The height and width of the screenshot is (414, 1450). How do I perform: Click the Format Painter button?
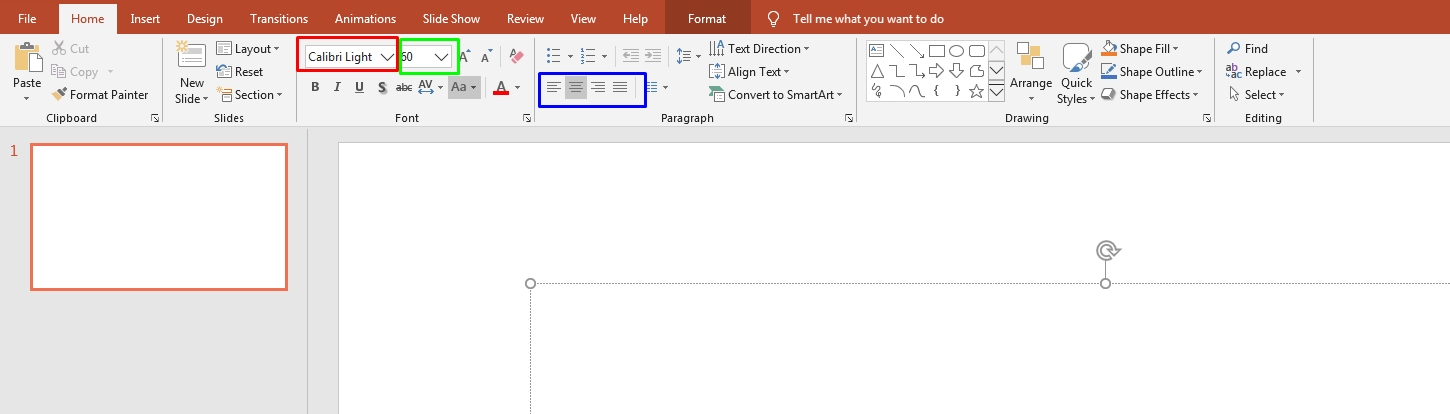100,95
